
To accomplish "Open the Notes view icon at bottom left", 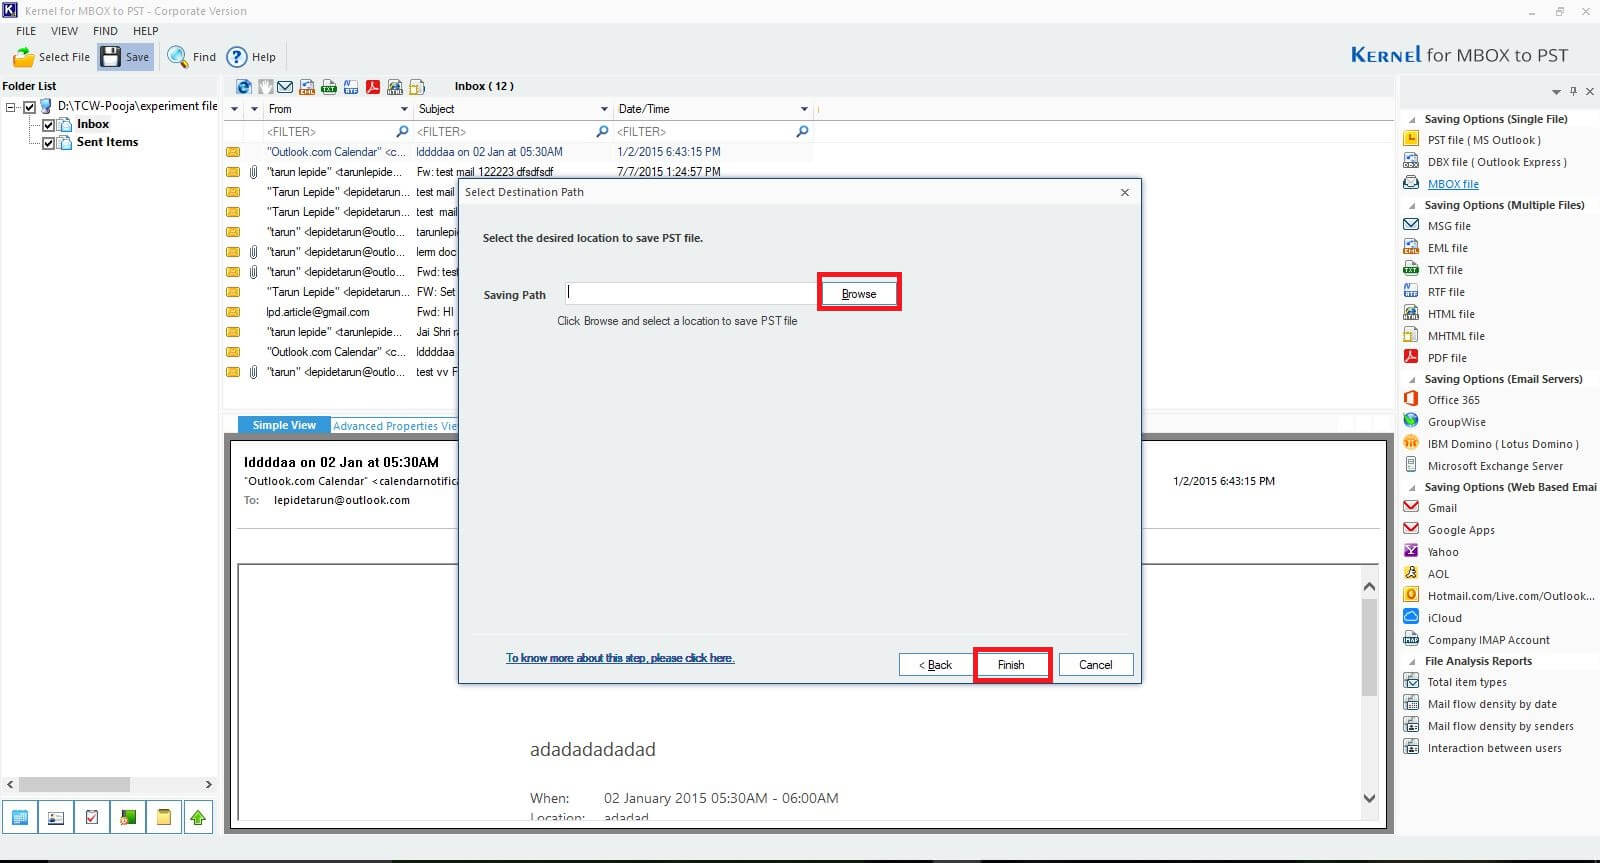I will tap(163, 817).
